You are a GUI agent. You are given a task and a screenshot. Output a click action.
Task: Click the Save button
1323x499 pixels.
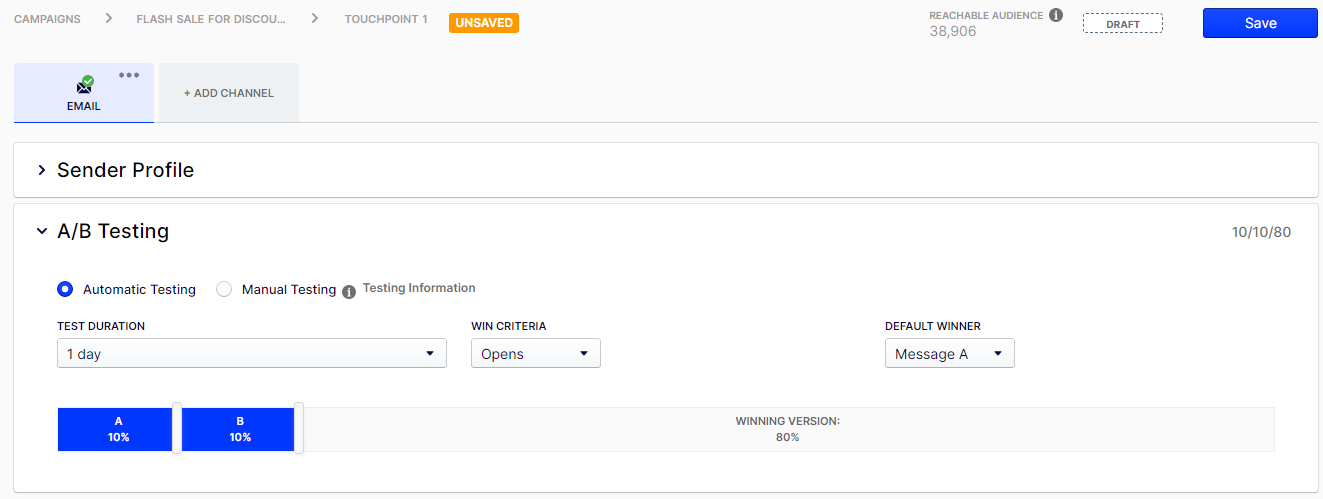[x=1260, y=23]
